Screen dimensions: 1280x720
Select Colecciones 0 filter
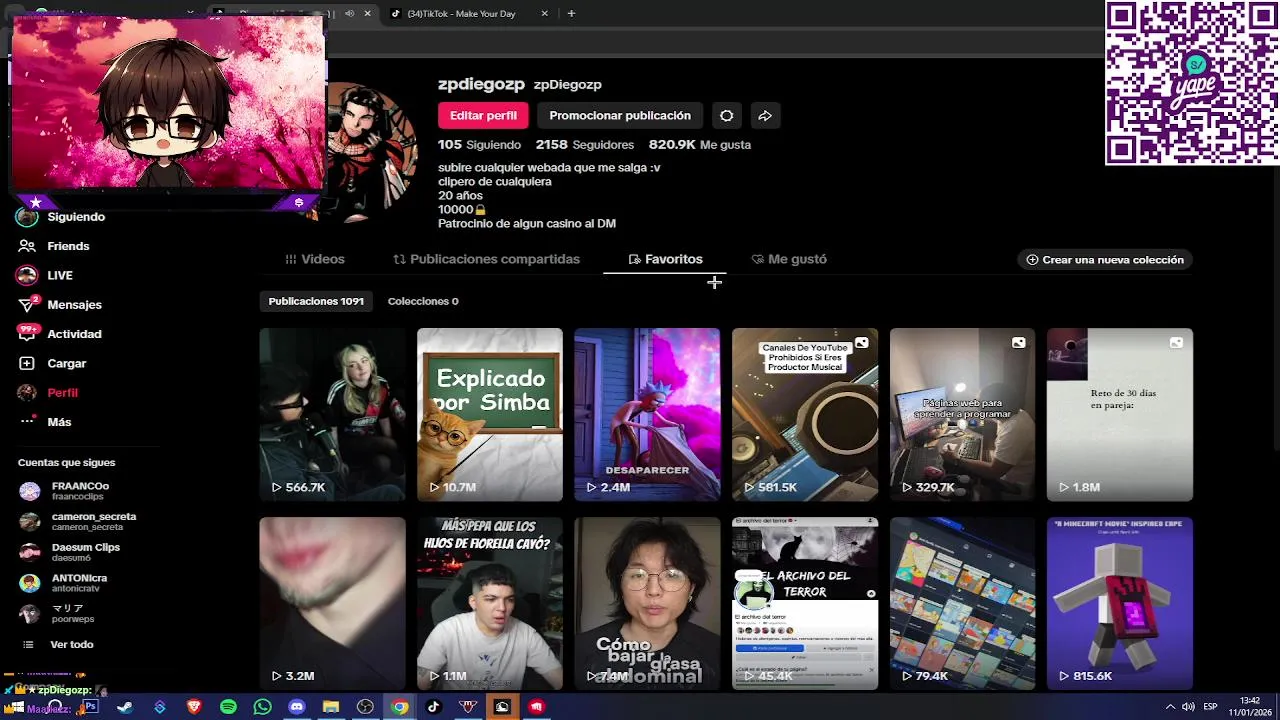[x=423, y=301]
